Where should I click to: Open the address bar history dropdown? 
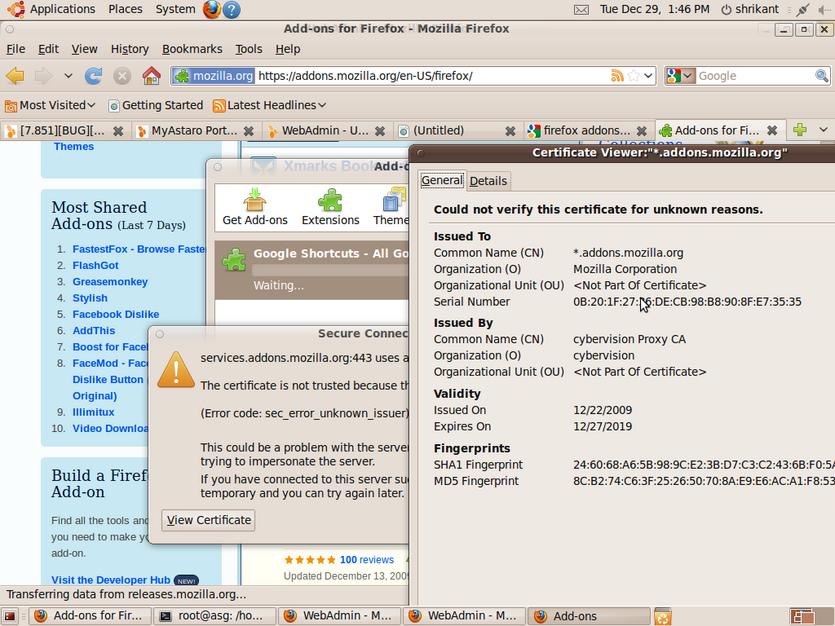[x=648, y=76]
